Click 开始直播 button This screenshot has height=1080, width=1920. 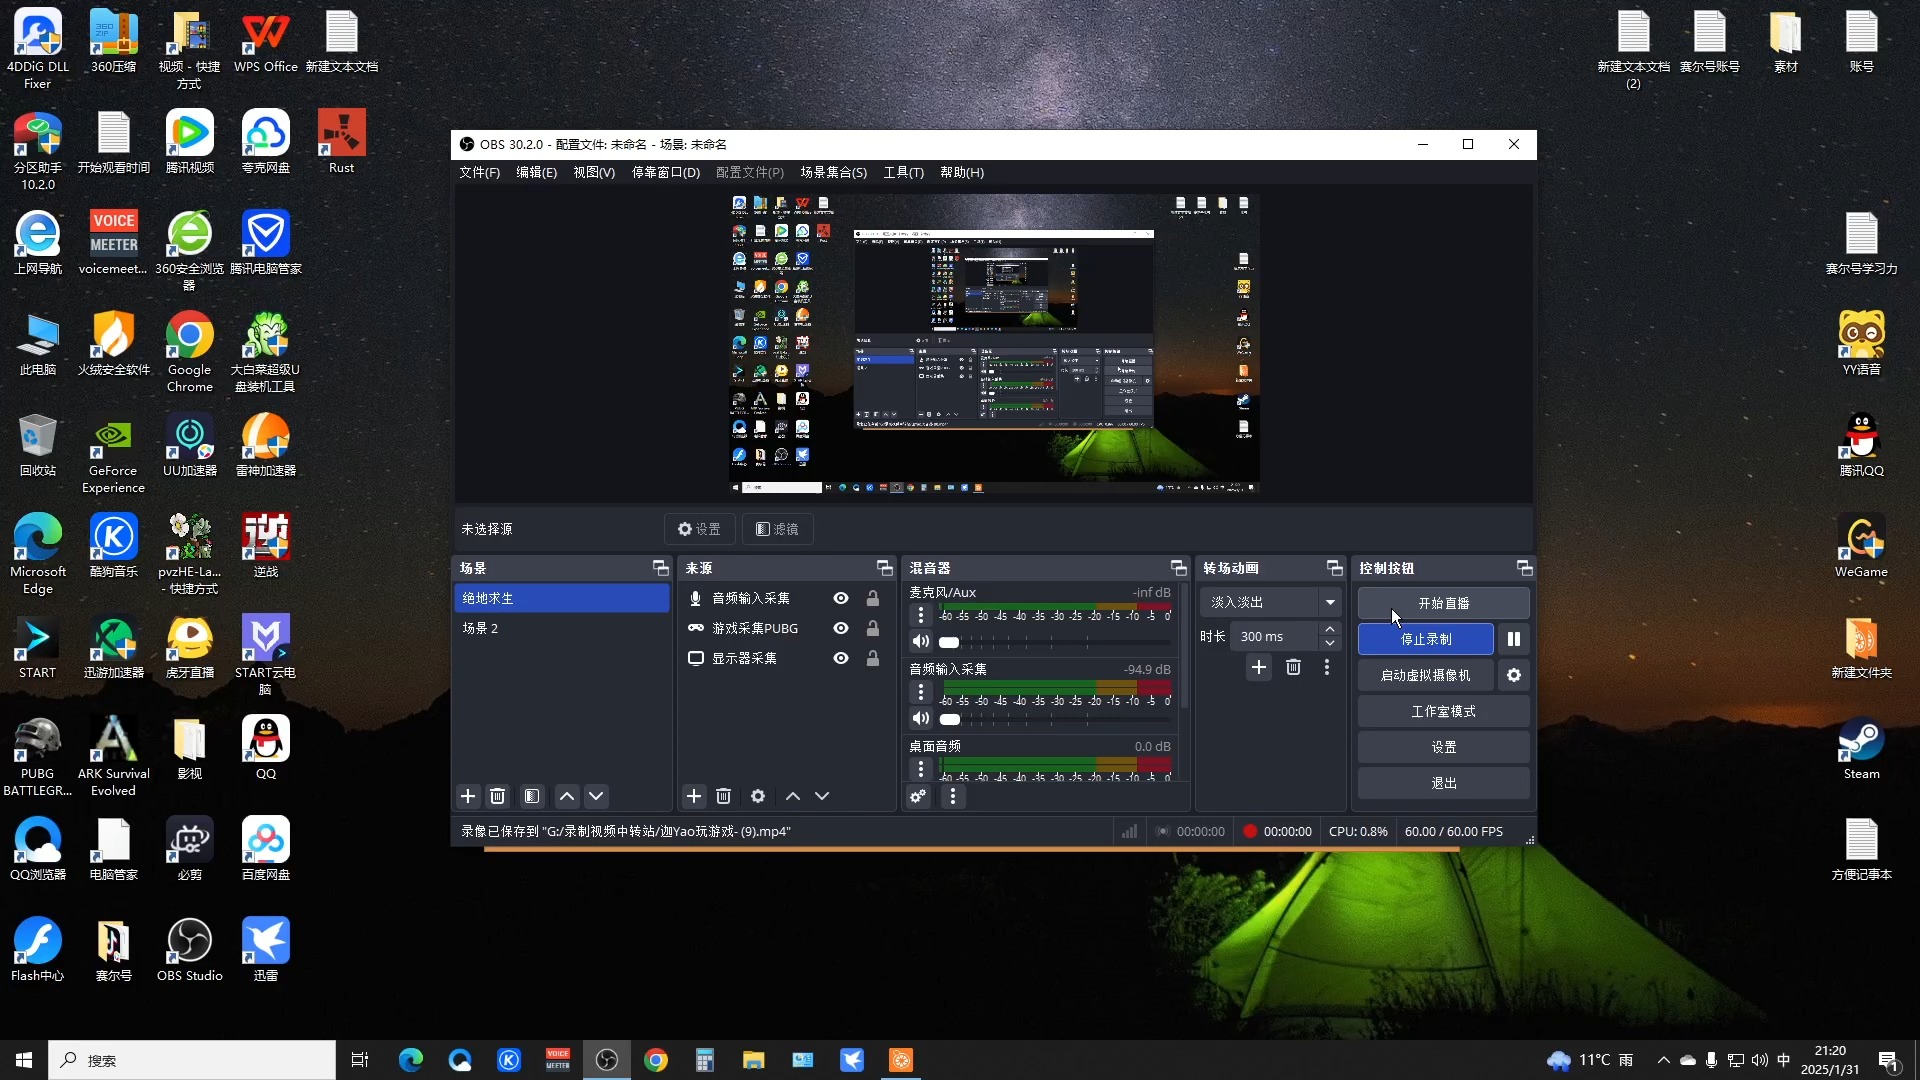tap(1443, 603)
